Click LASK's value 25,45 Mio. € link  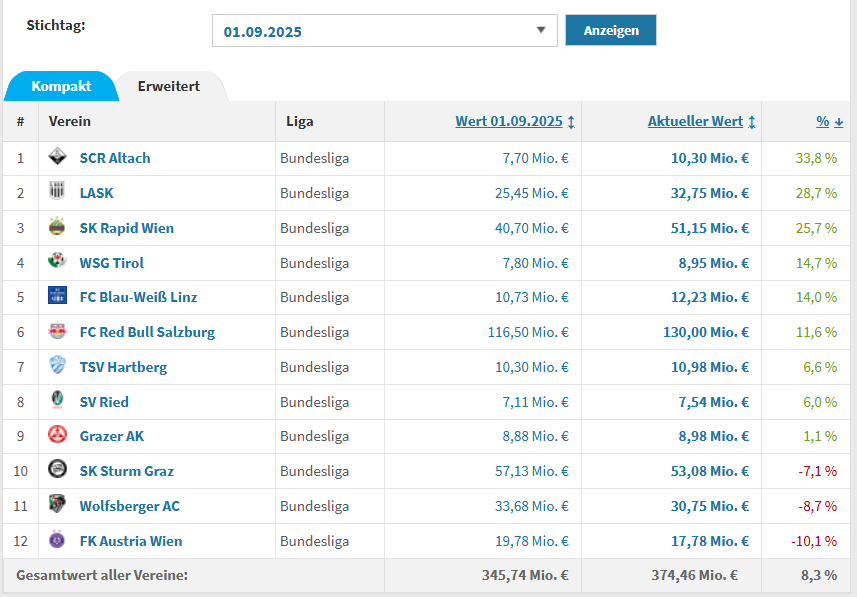pyautogui.click(x=531, y=193)
